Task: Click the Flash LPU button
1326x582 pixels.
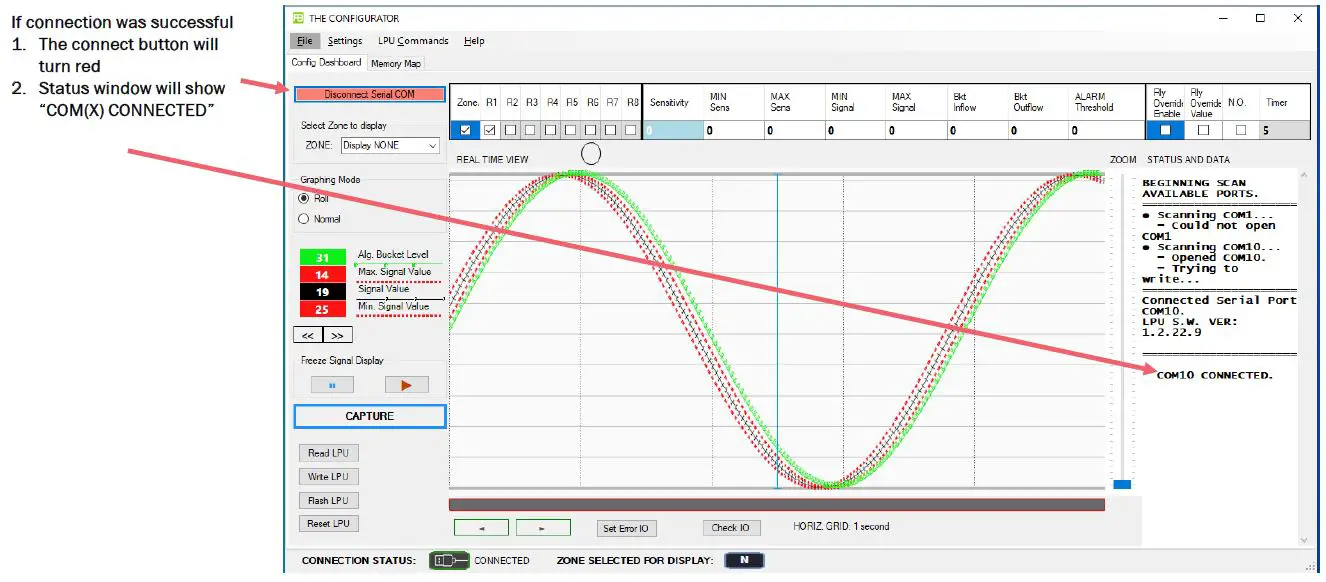Action: [x=328, y=500]
